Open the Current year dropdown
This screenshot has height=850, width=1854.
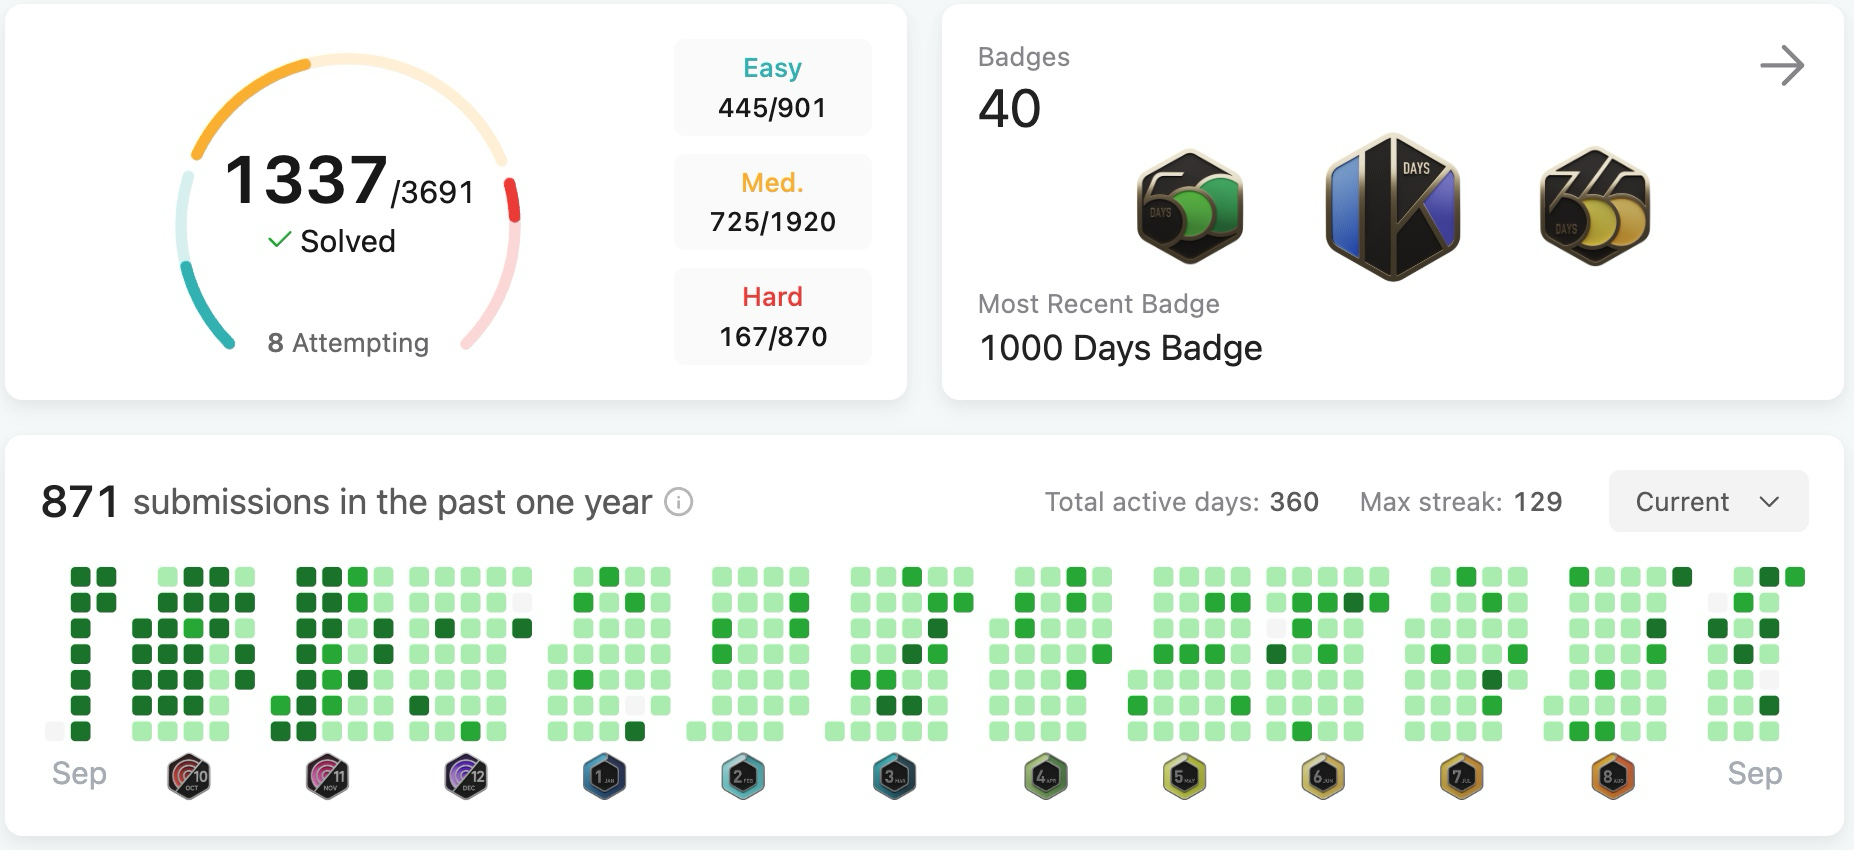[1707, 502]
